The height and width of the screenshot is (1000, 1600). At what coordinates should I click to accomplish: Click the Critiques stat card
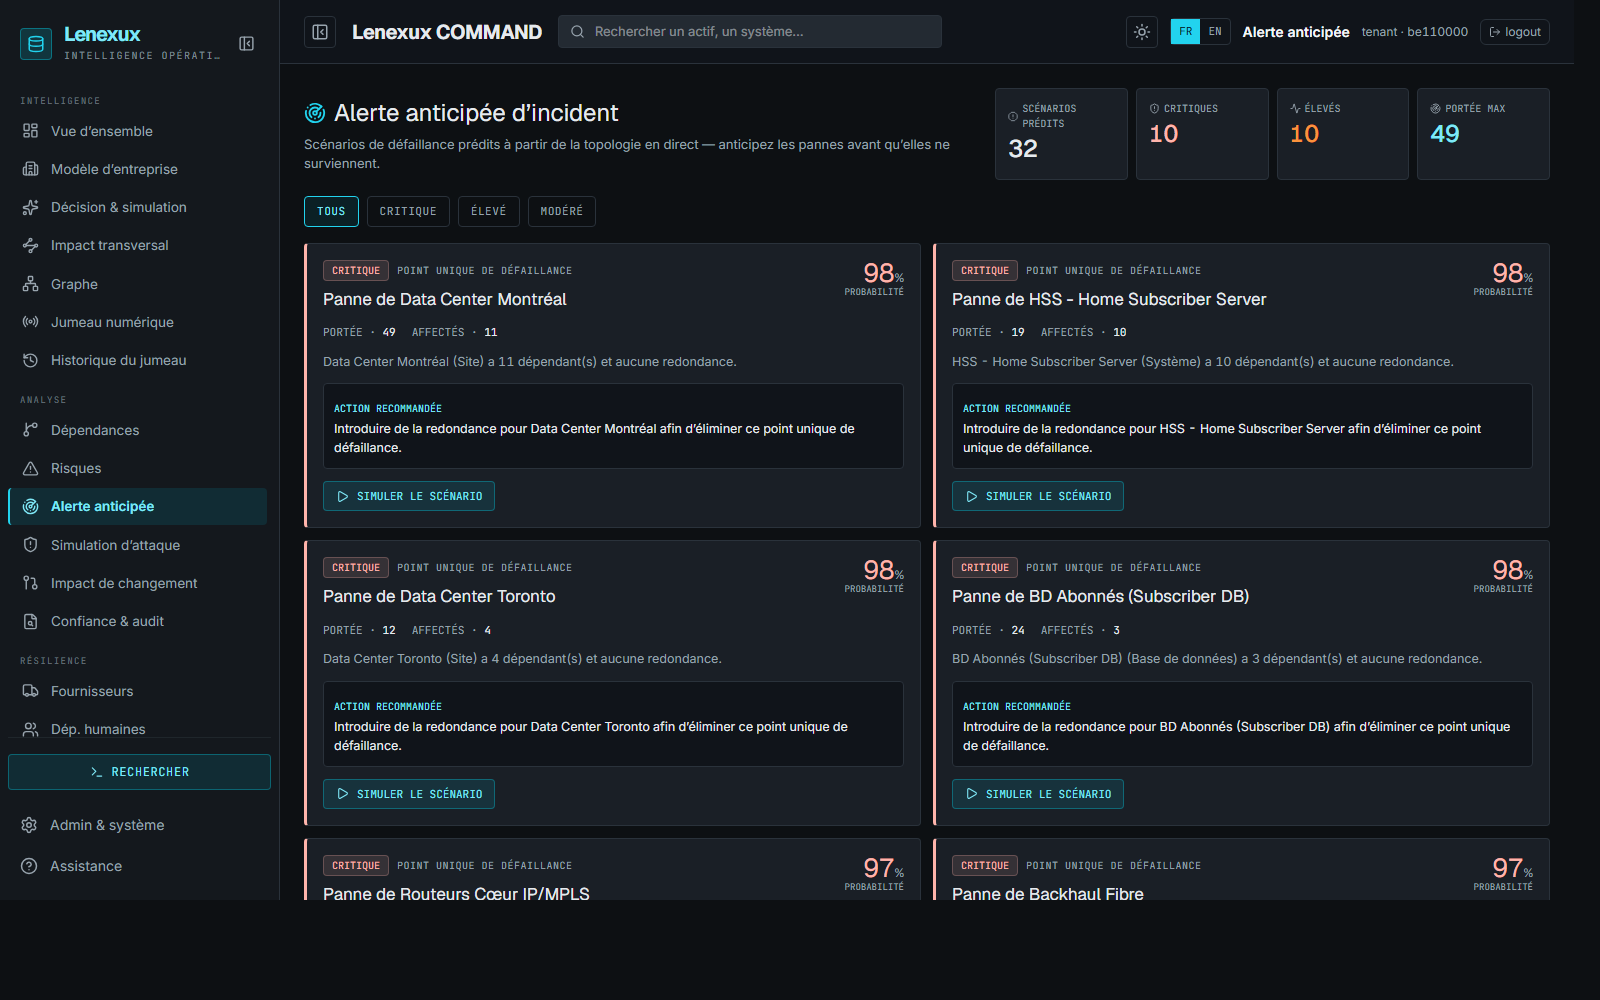1202,134
